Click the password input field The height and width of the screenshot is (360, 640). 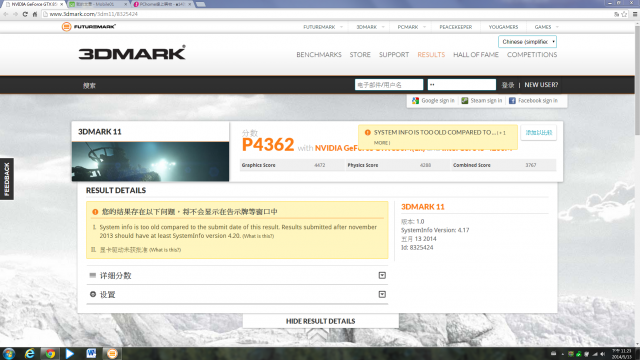462,85
